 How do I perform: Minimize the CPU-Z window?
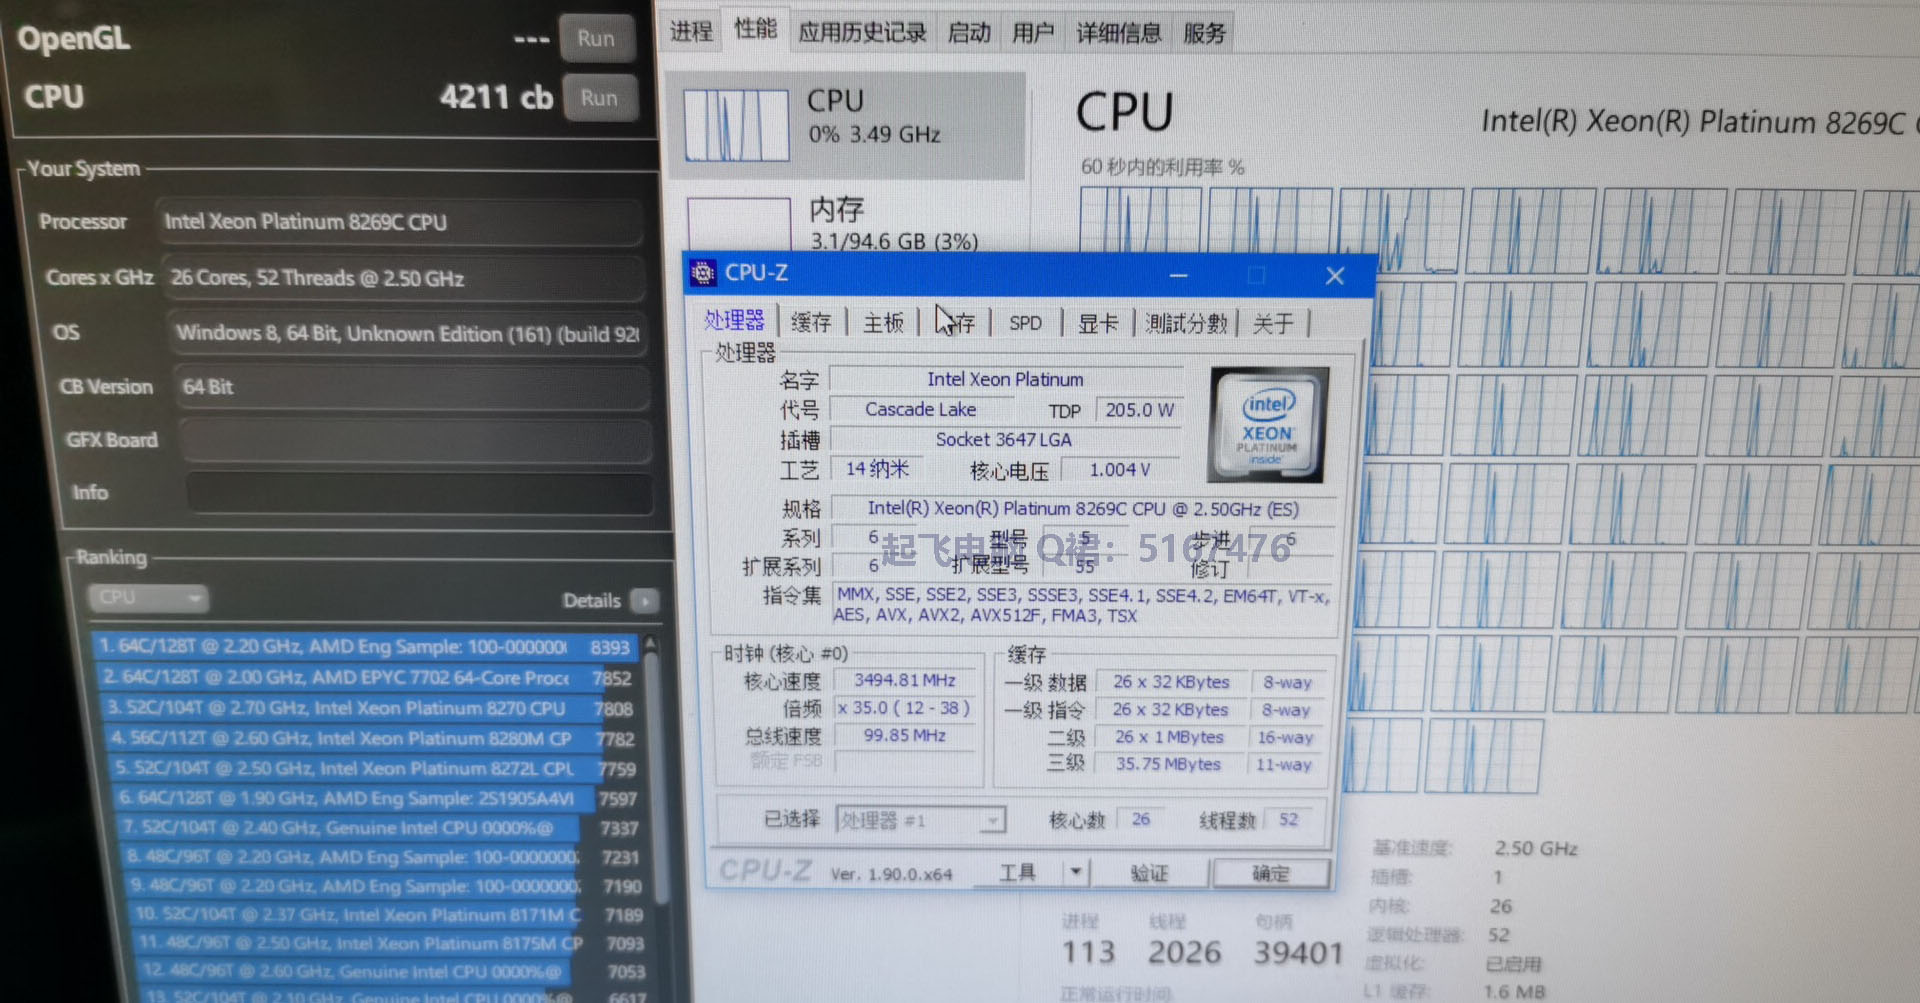1179,275
